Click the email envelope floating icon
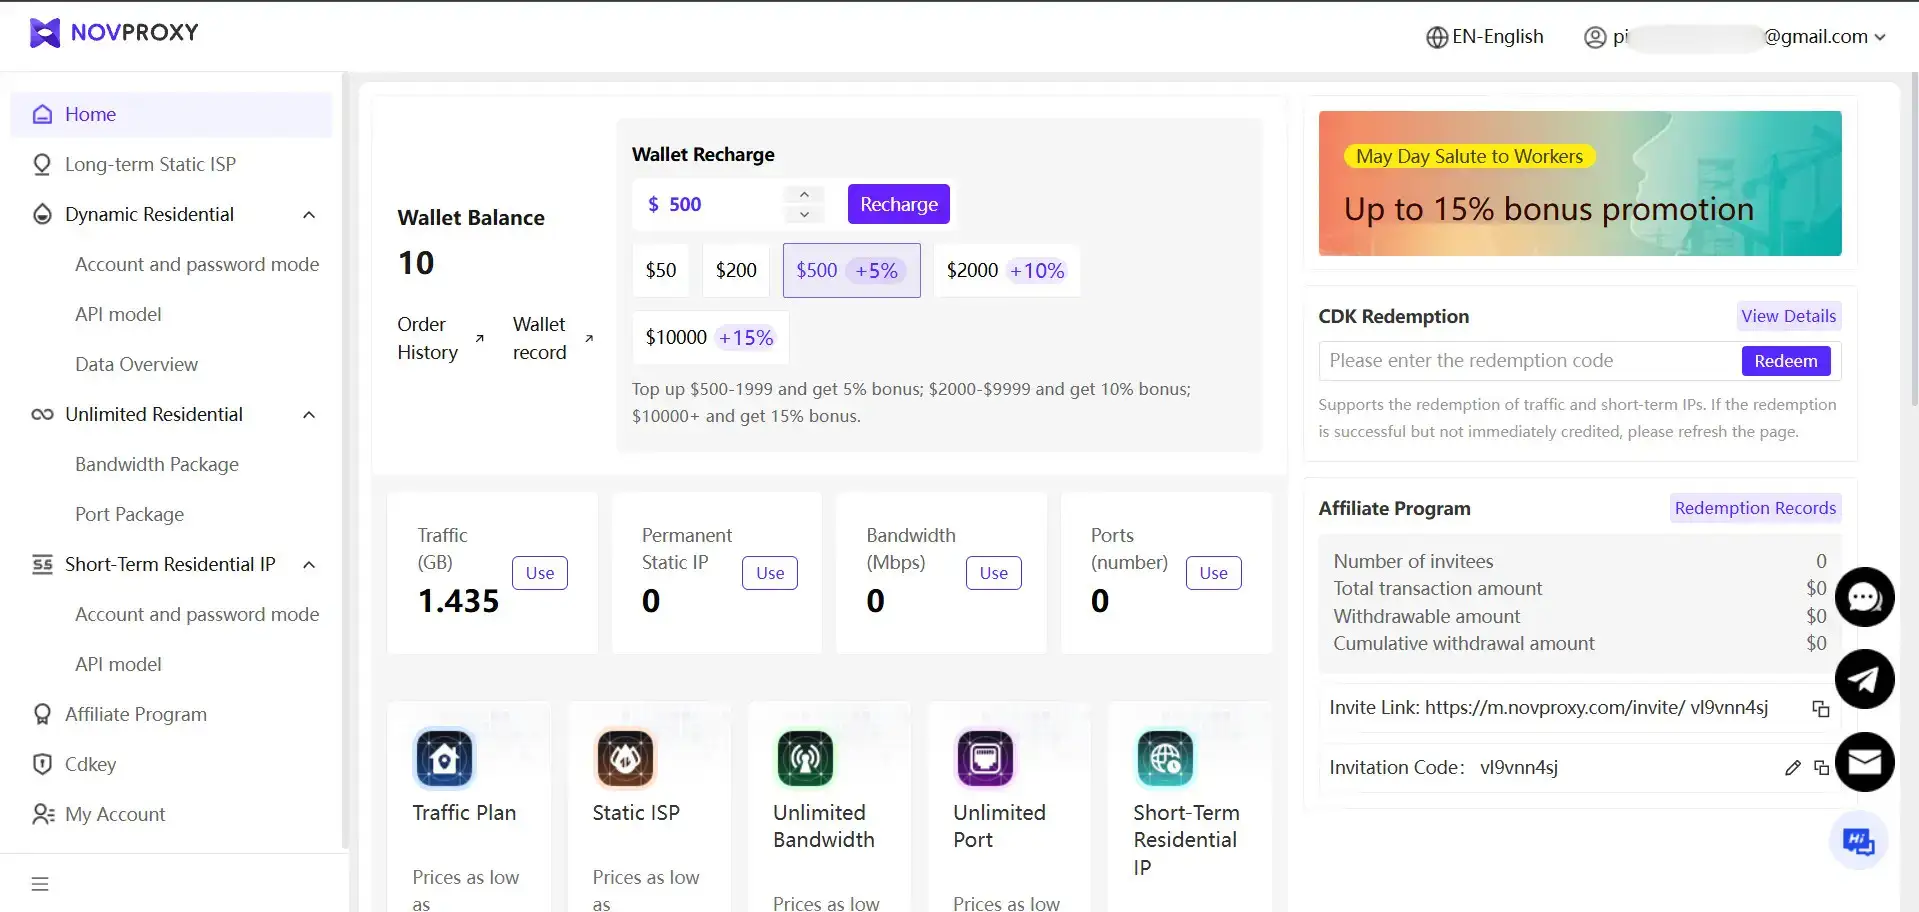1919x912 pixels. point(1864,762)
